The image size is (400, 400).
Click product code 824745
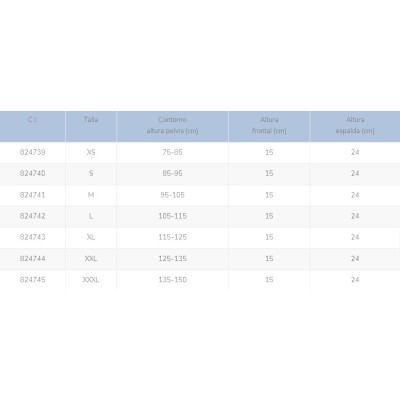tap(32, 280)
